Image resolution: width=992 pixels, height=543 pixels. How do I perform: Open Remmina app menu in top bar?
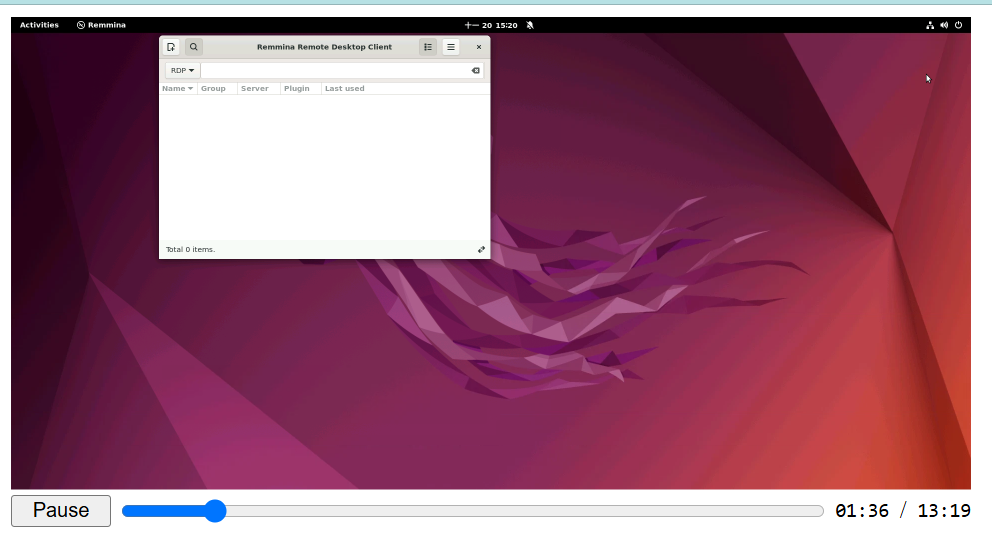[x=101, y=25]
